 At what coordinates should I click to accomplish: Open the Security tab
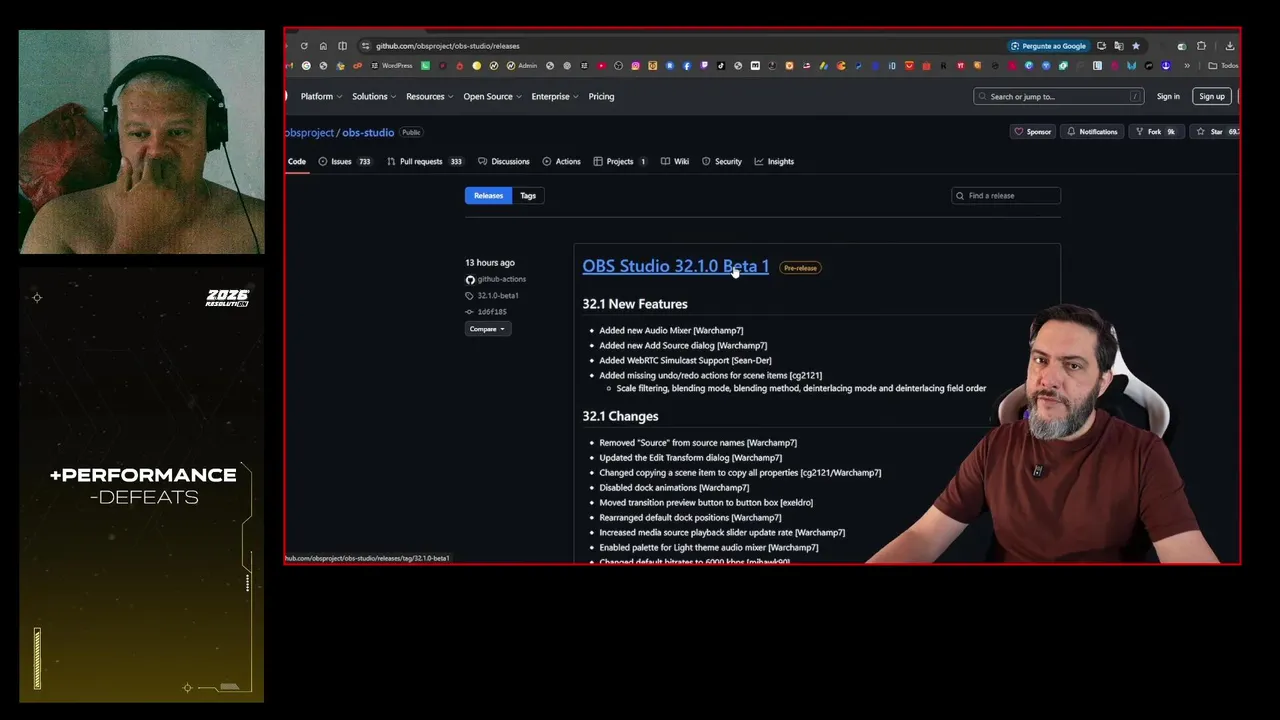click(722, 162)
